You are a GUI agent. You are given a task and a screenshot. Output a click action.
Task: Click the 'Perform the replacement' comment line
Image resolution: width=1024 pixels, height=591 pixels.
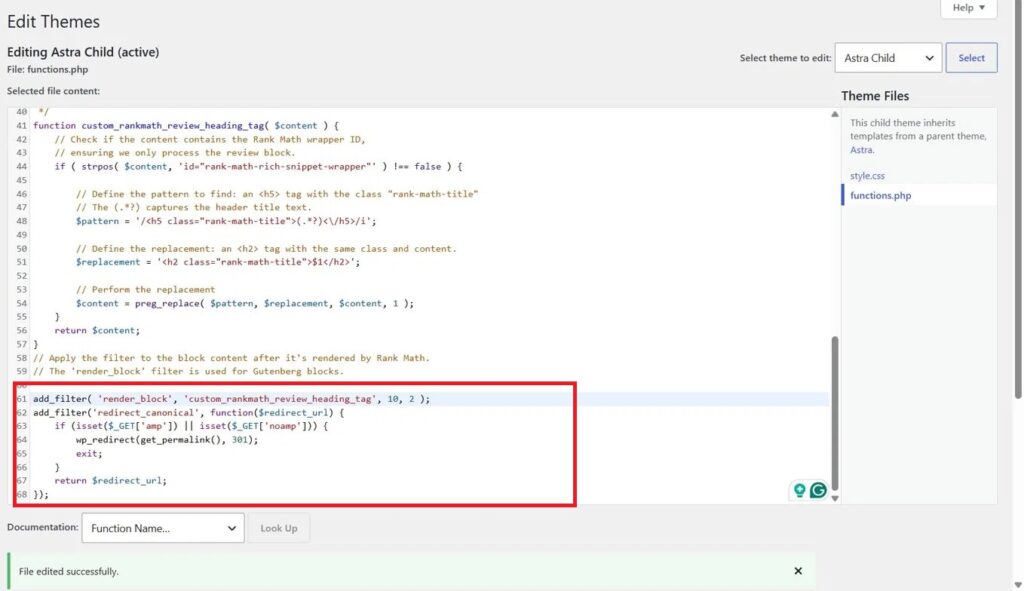[145, 289]
